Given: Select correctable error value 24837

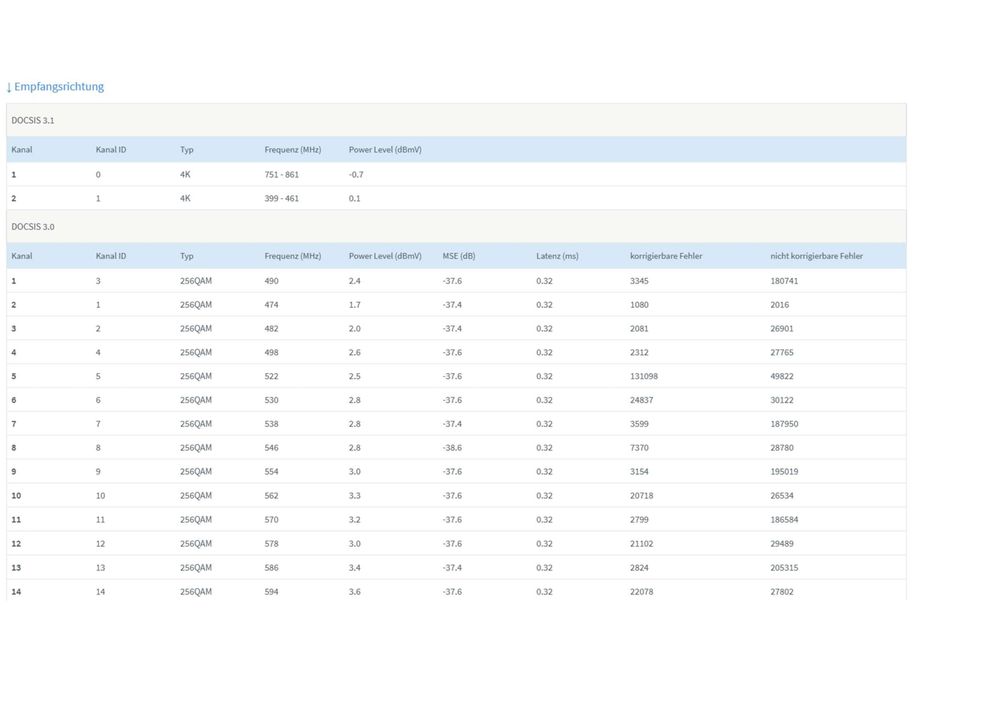Looking at the screenshot, I should (x=642, y=400).
